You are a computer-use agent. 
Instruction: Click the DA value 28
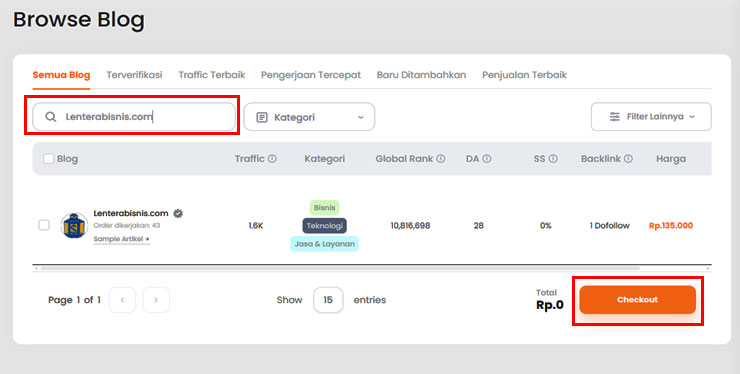(479, 226)
